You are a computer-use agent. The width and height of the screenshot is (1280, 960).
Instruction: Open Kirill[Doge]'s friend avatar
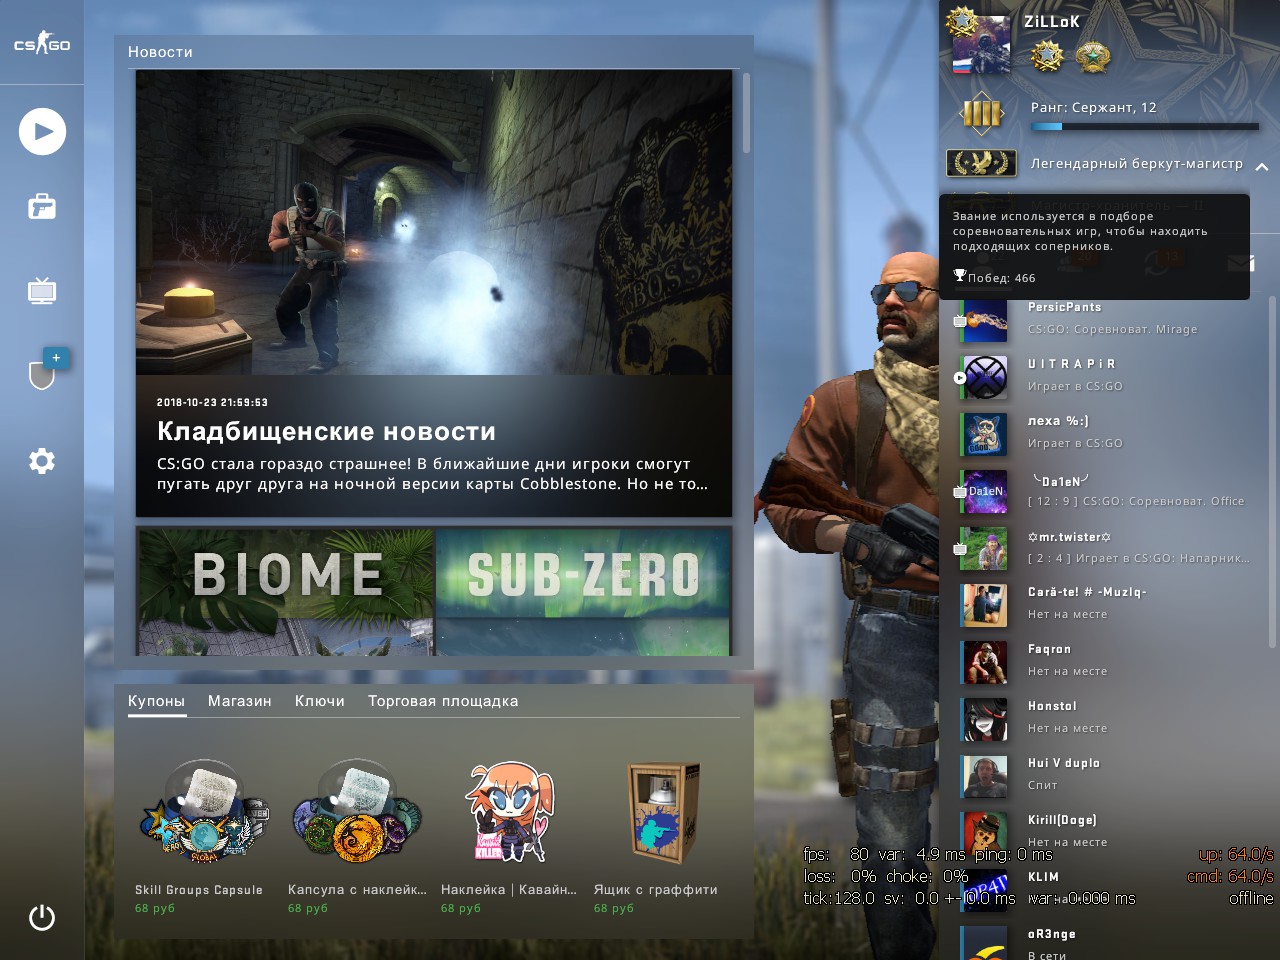(984, 834)
